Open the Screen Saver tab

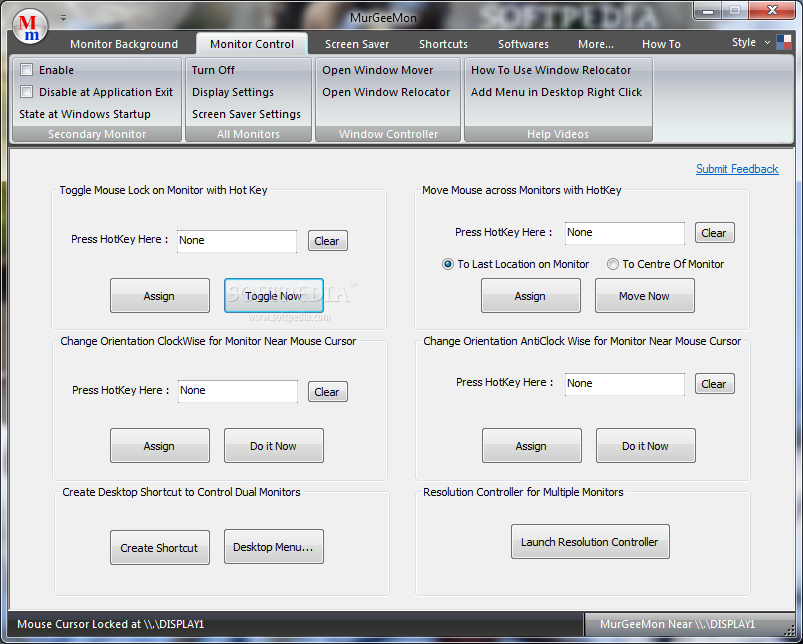click(357, 44)
